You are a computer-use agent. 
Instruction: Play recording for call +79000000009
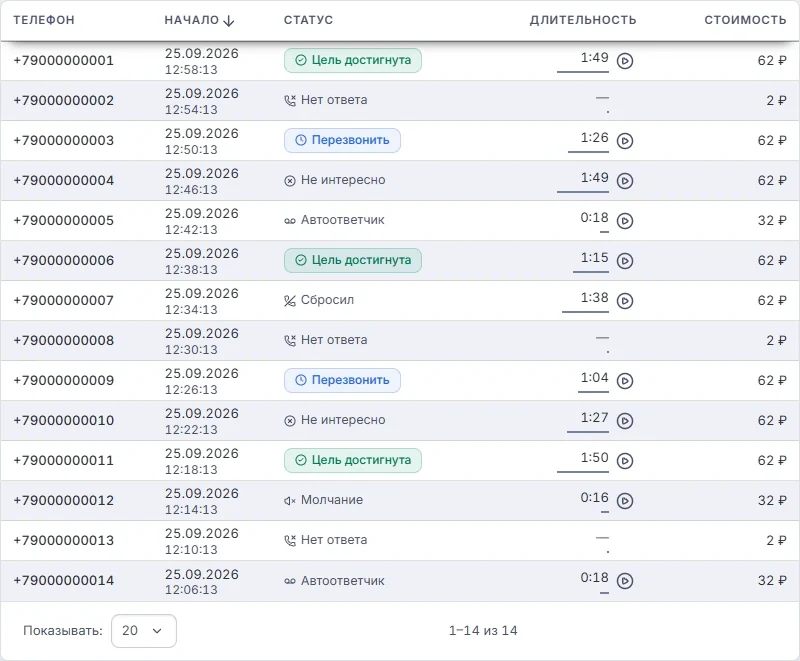click(x=625, y=381)
